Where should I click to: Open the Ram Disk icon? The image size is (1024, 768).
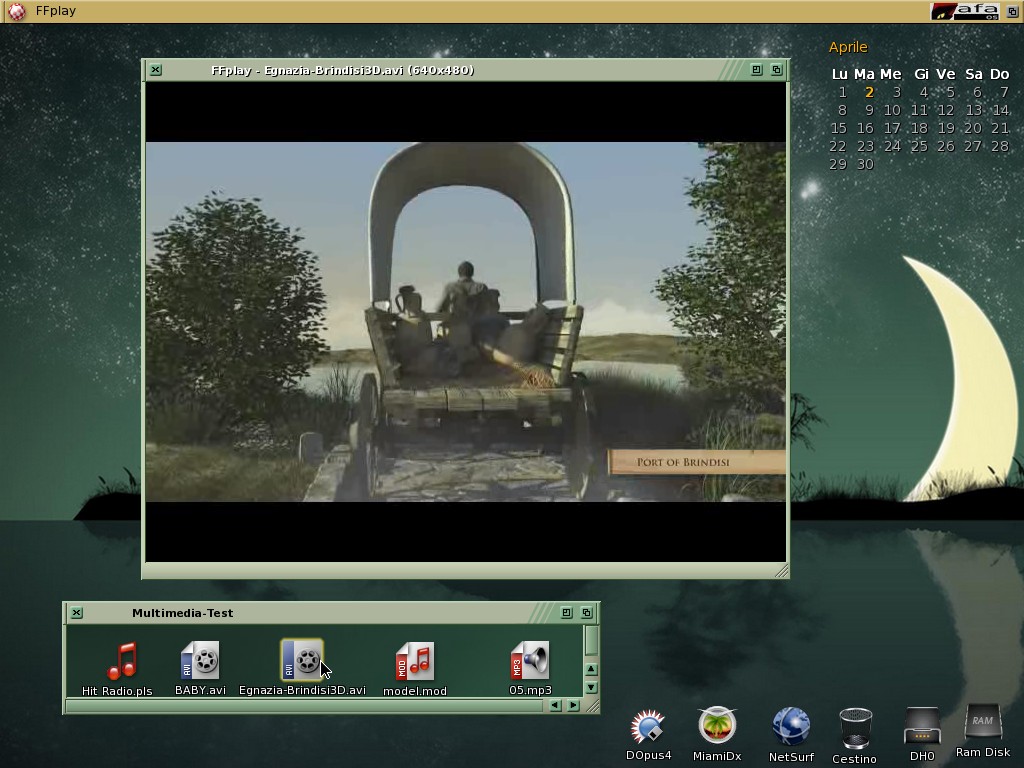tap(982, 724)
